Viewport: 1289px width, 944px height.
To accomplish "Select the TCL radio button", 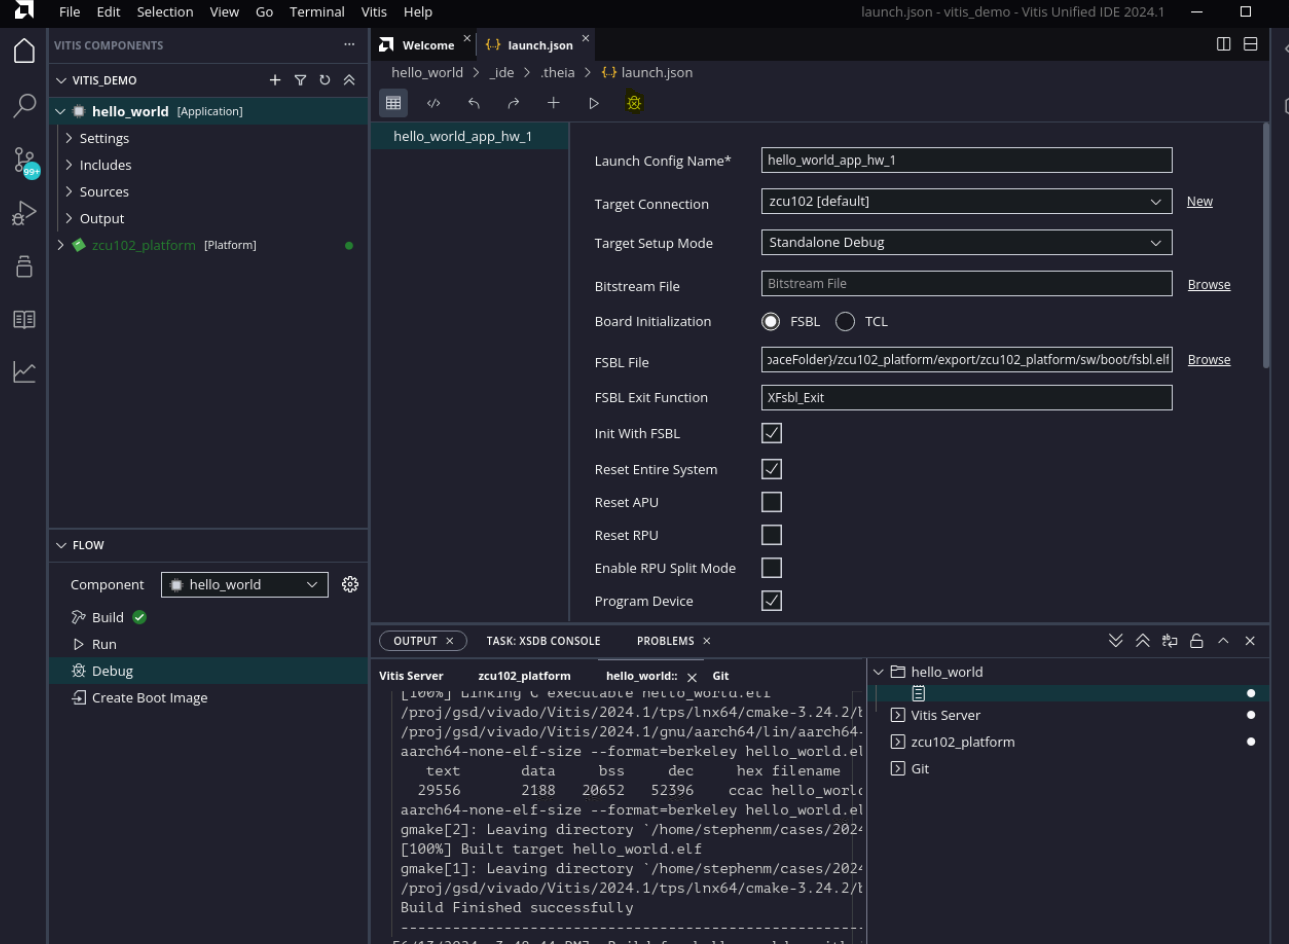I will [845, 322].
